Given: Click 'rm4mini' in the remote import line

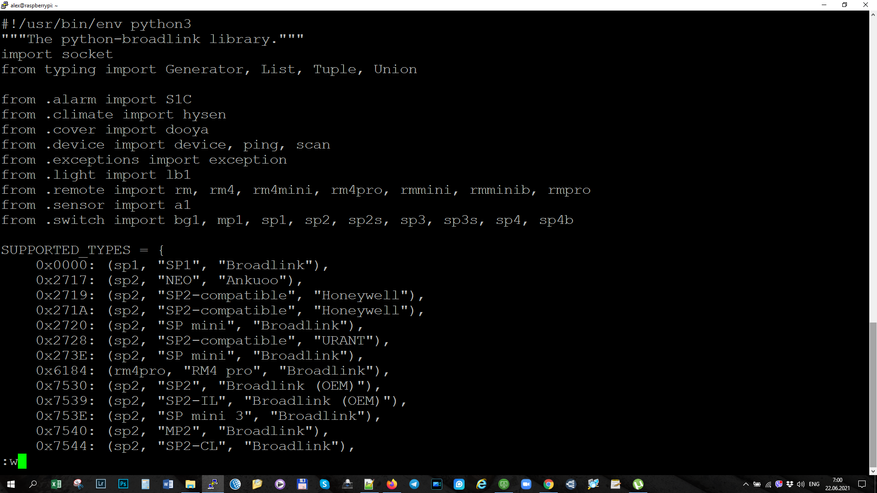Looking at the screenshot, I should click(282, 190).
